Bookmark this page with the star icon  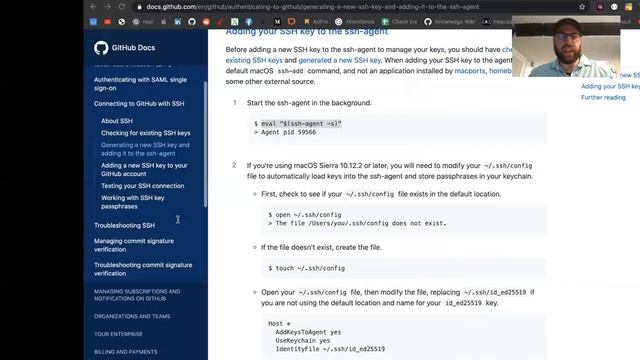click(582, 7)
